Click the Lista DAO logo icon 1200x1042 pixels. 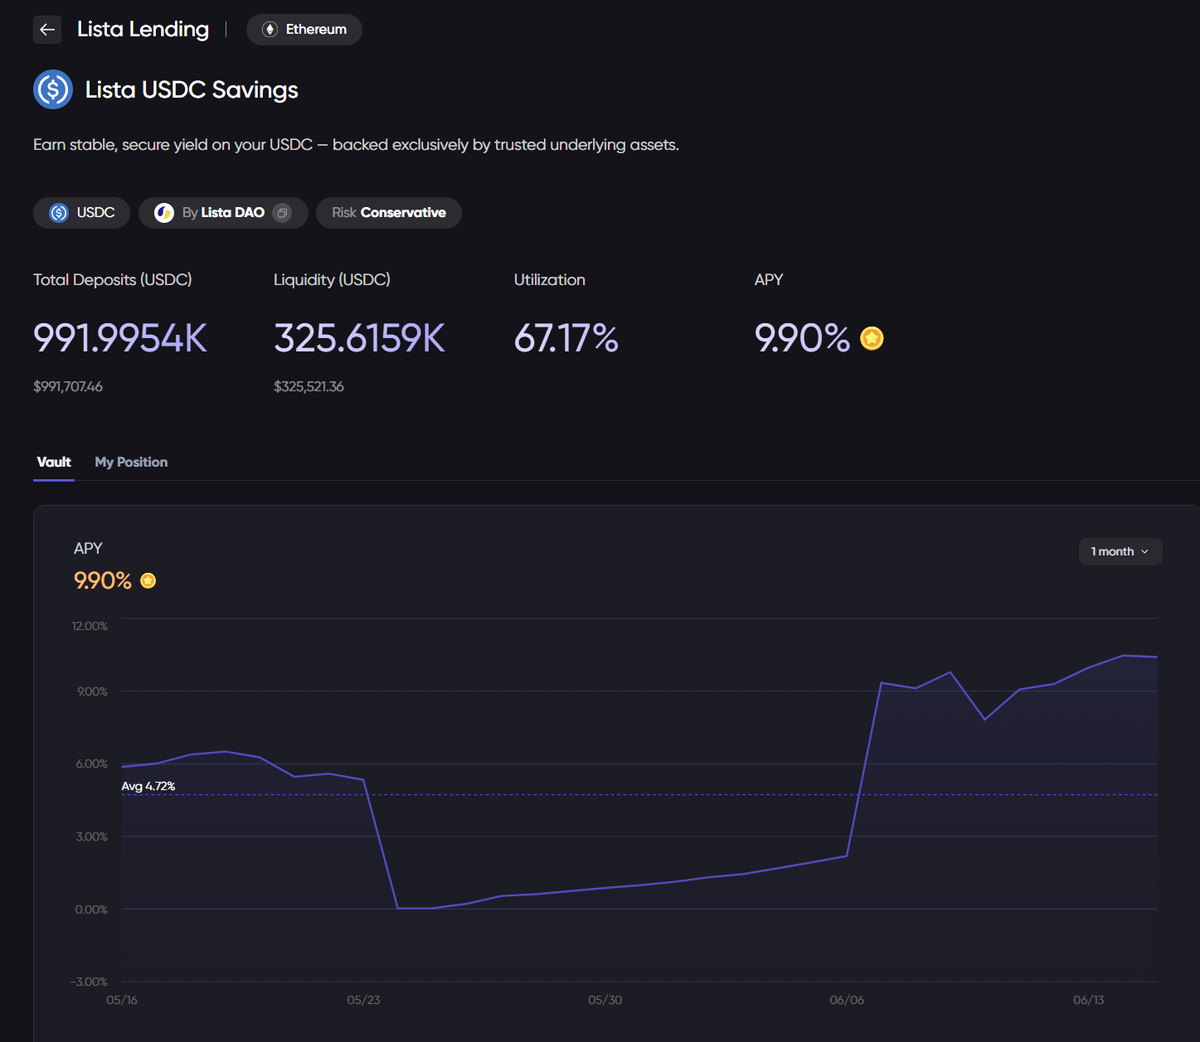(164, 213)
